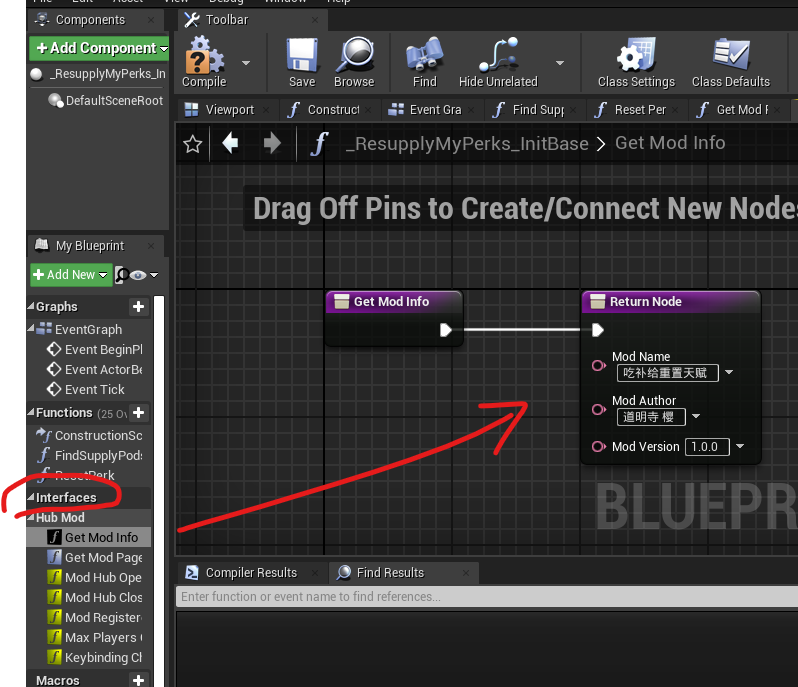Edit the Mod Name text field

[x=667, y=373]
